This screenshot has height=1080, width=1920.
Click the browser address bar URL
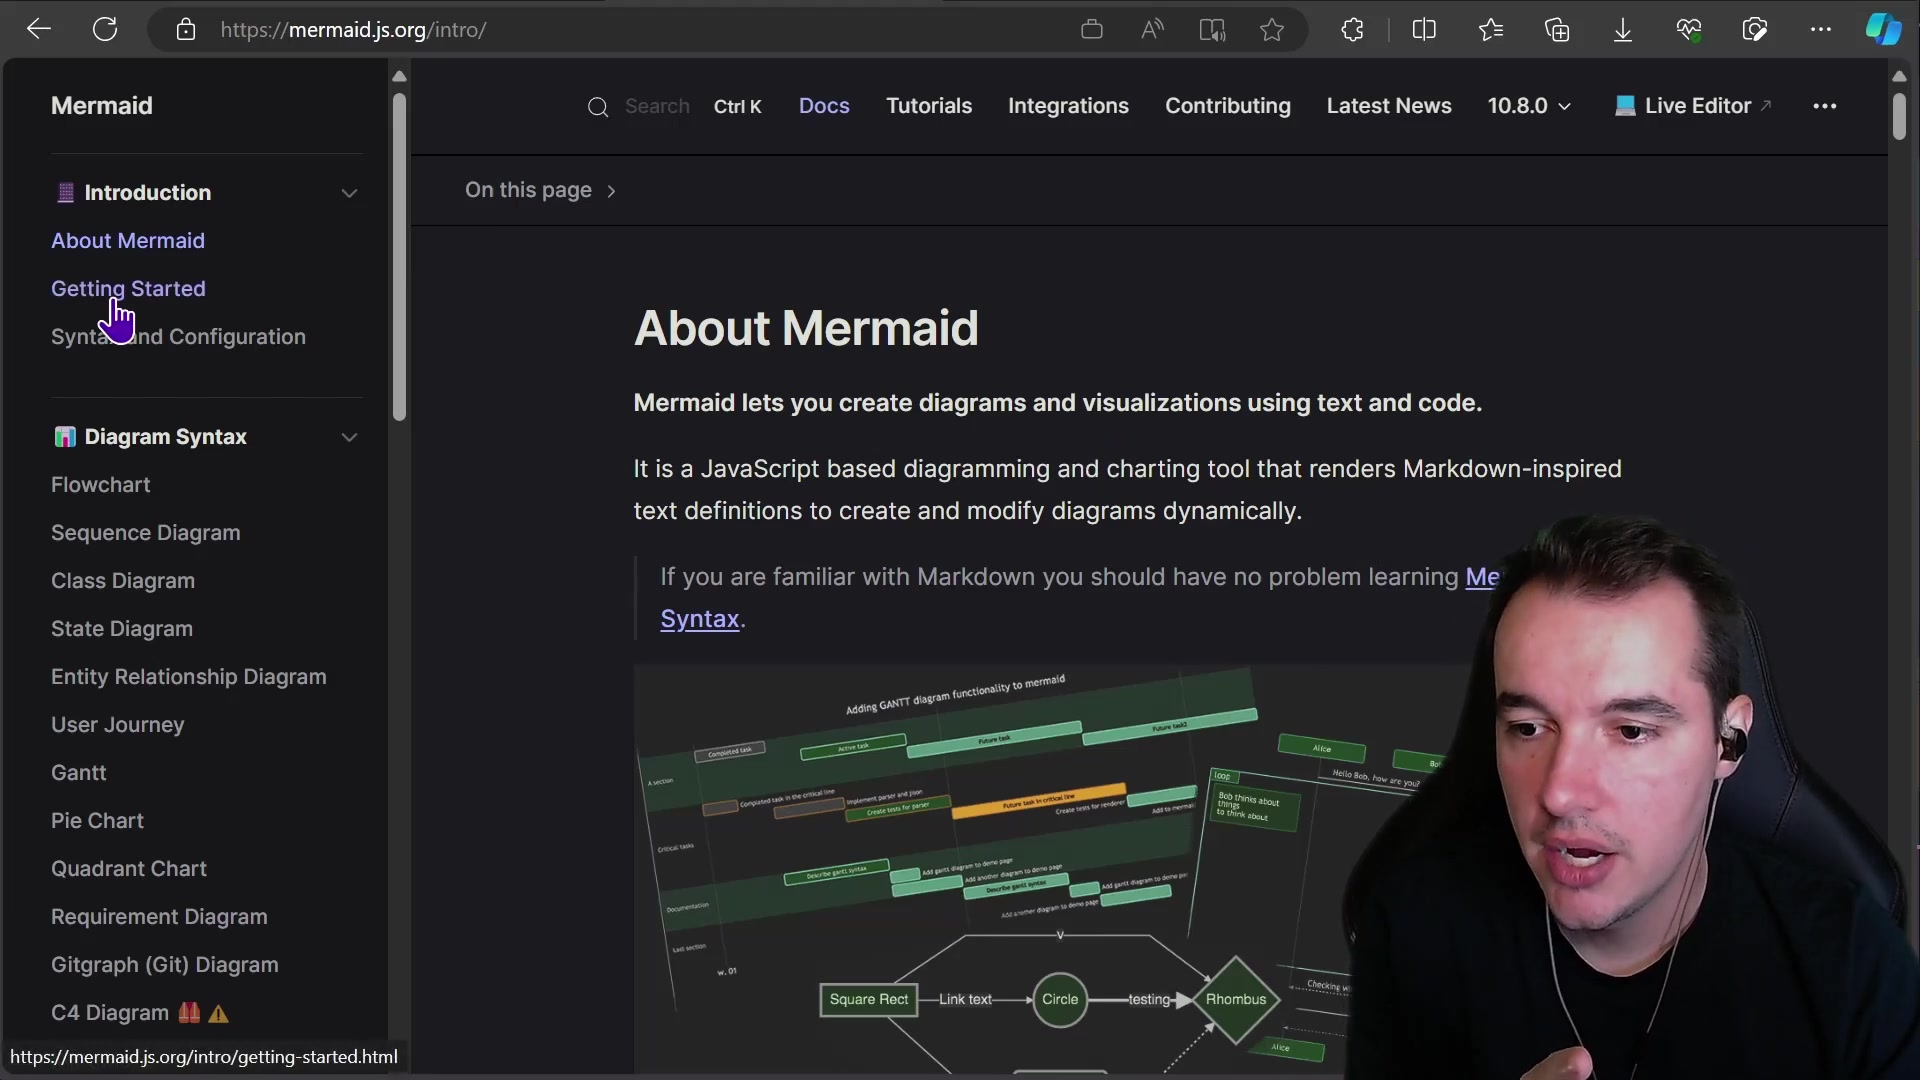click(x=353, y=30)
